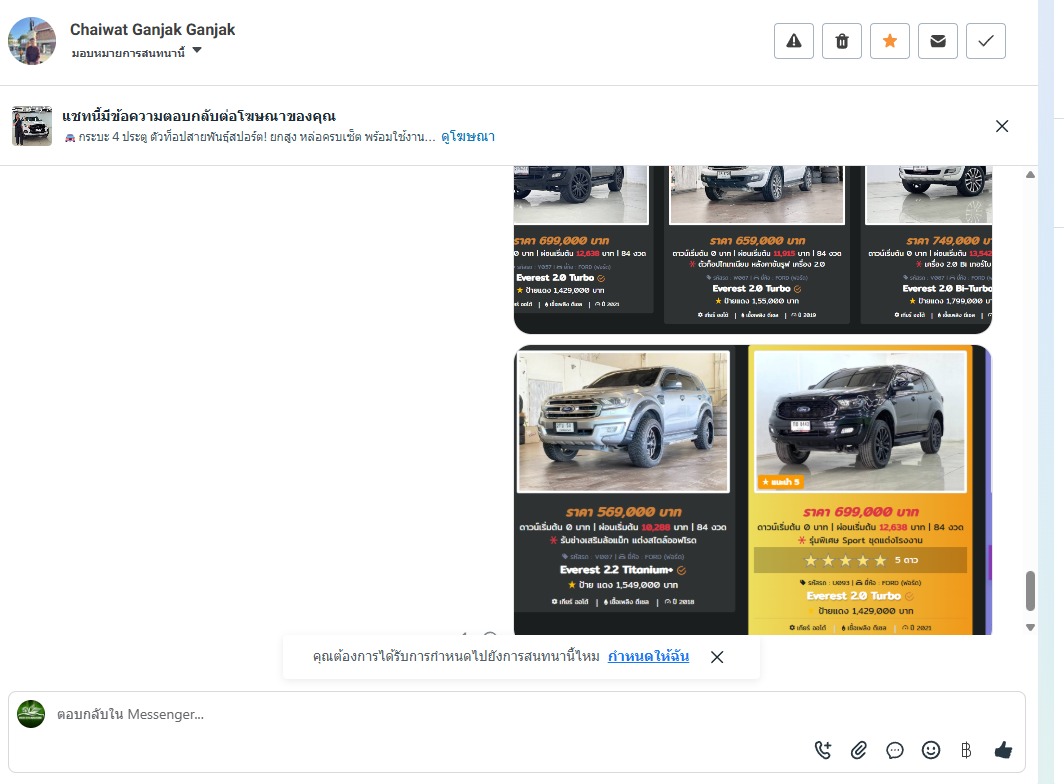Image resolution: width=1064 pixels, height=784 pixels.
Task: Click the chat scrollbar thumb
Action: coord(1030,591)
